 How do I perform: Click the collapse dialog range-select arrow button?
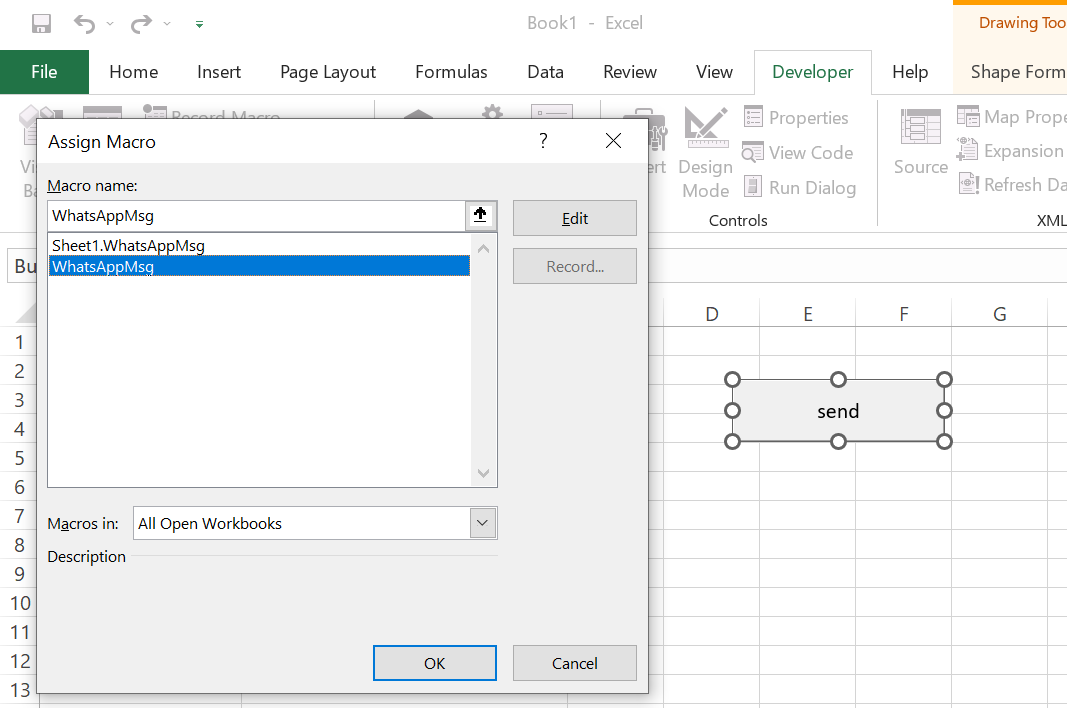[480, 216]
